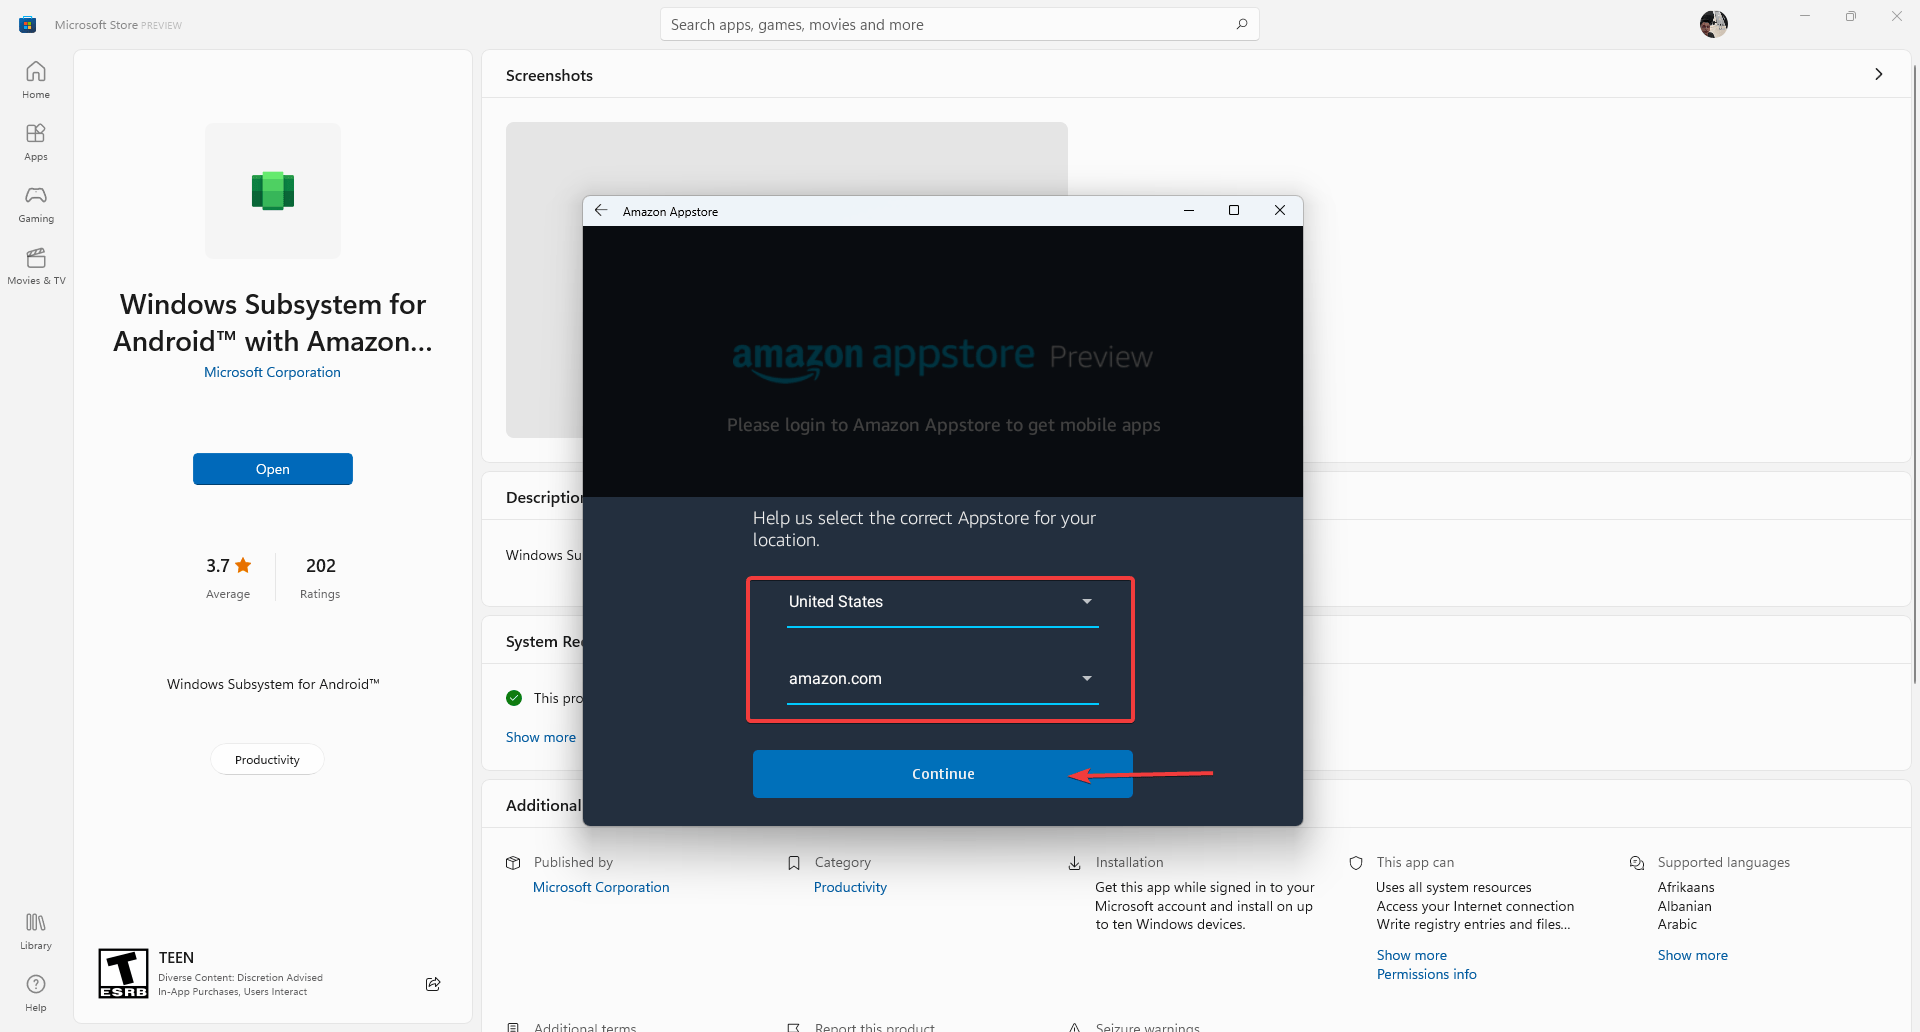Go to the Gaming section
The image size is (1920, 1032).
[36, 204]
